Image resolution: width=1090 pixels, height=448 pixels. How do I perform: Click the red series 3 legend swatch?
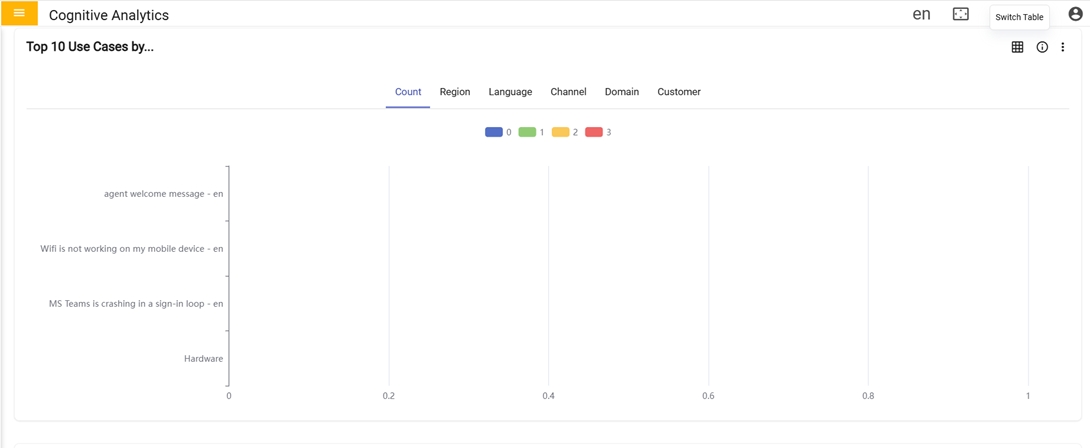[594, 132]
